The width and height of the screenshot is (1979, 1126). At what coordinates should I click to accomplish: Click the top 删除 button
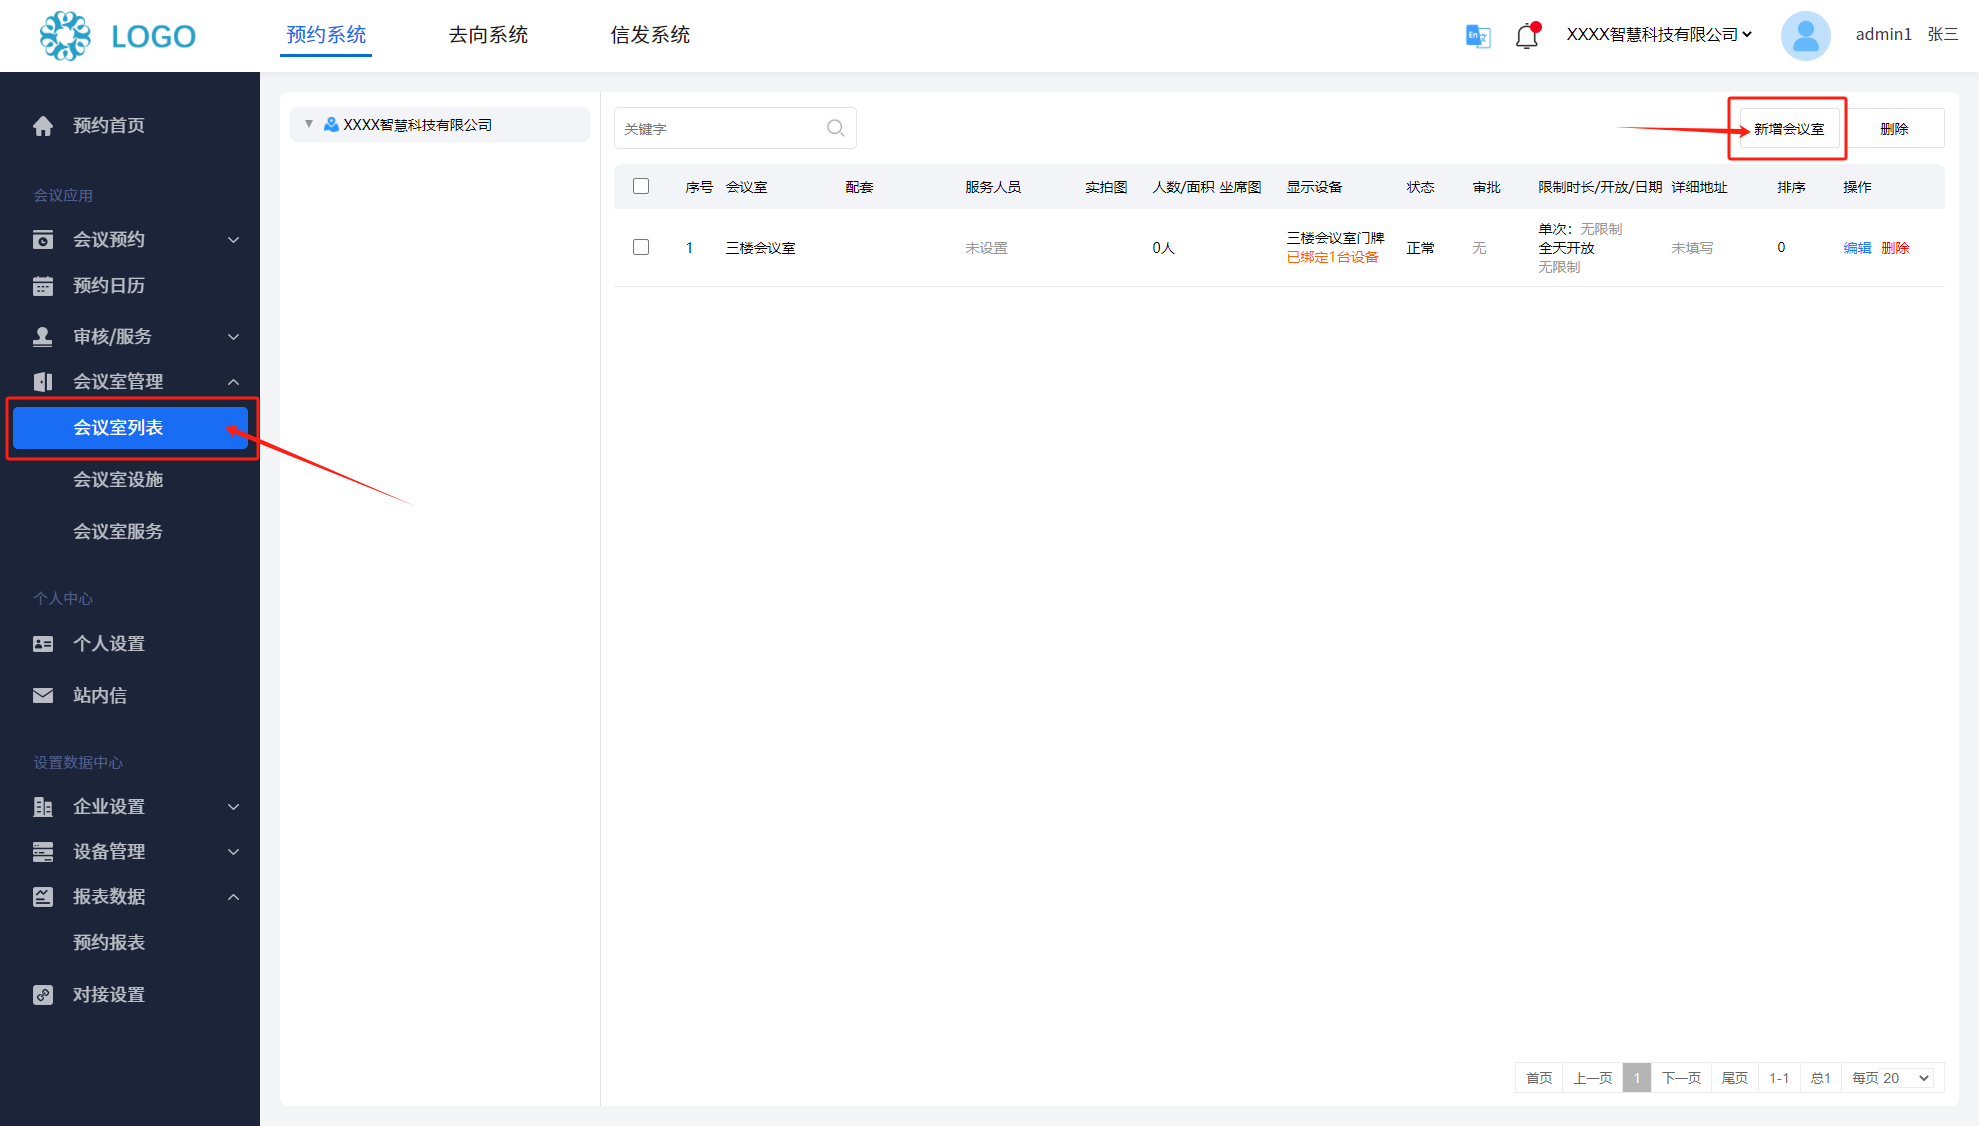[x=1894, y=129]
